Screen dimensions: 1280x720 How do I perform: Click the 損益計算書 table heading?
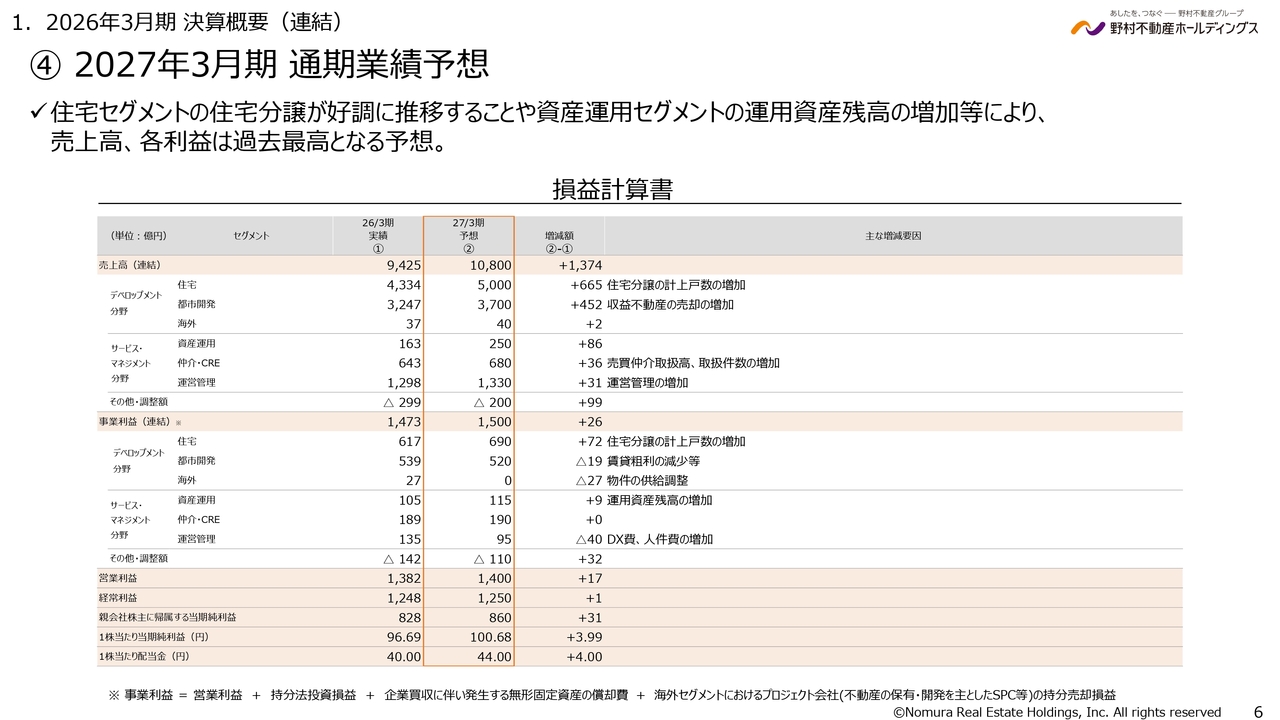click(612, 188)
